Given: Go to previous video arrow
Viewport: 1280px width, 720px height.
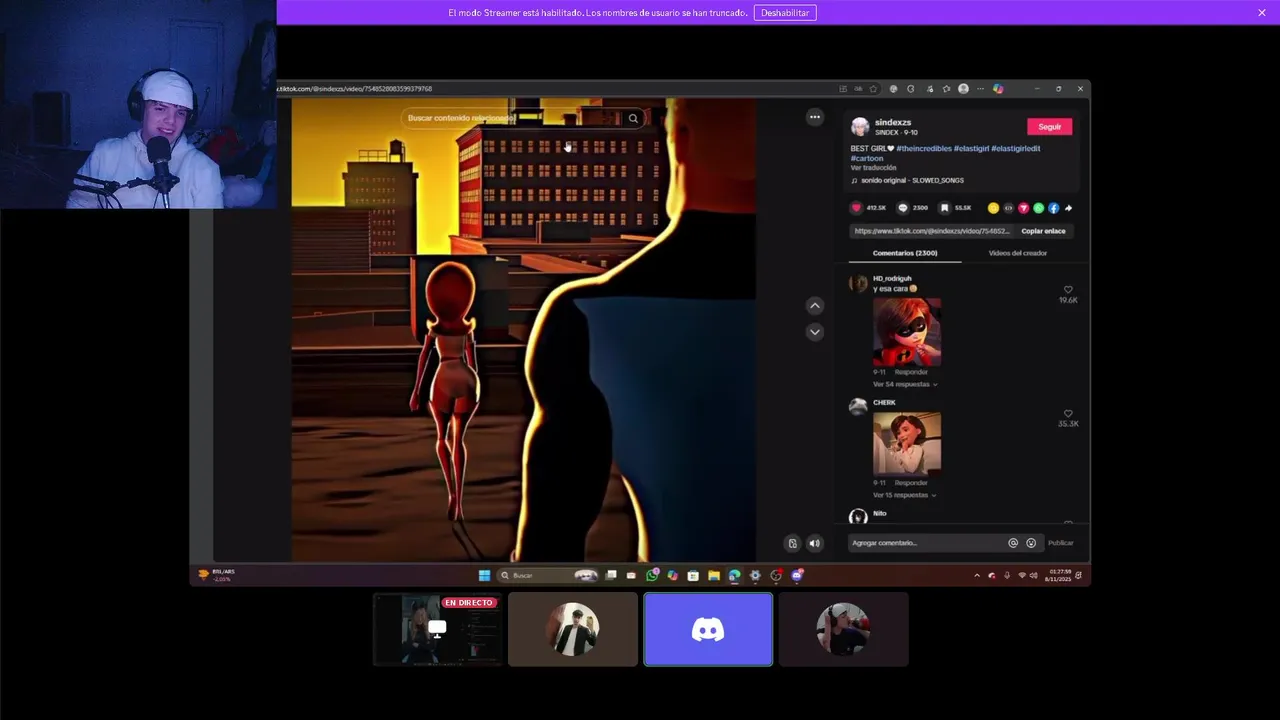Looking at the screenshot, I should 815,306.
